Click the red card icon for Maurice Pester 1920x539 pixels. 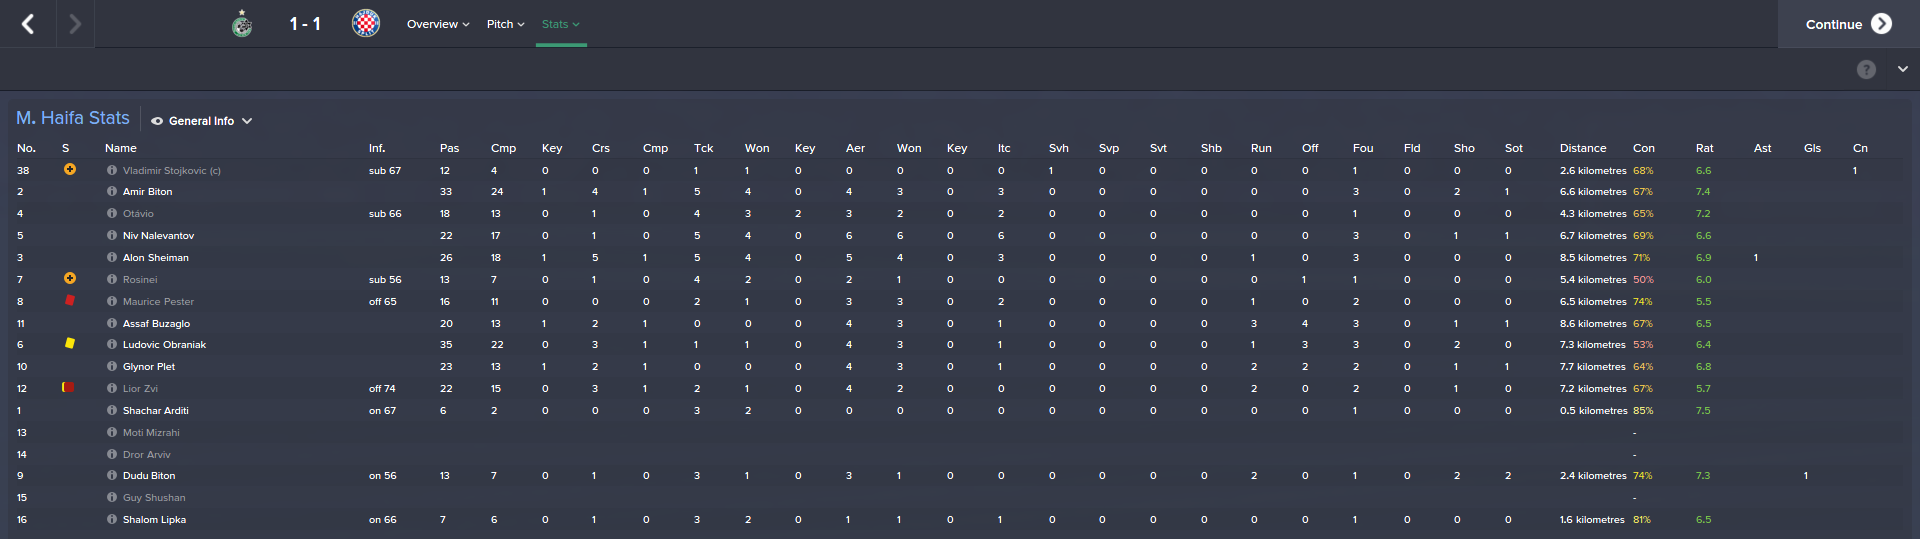[x=70, y=300]
